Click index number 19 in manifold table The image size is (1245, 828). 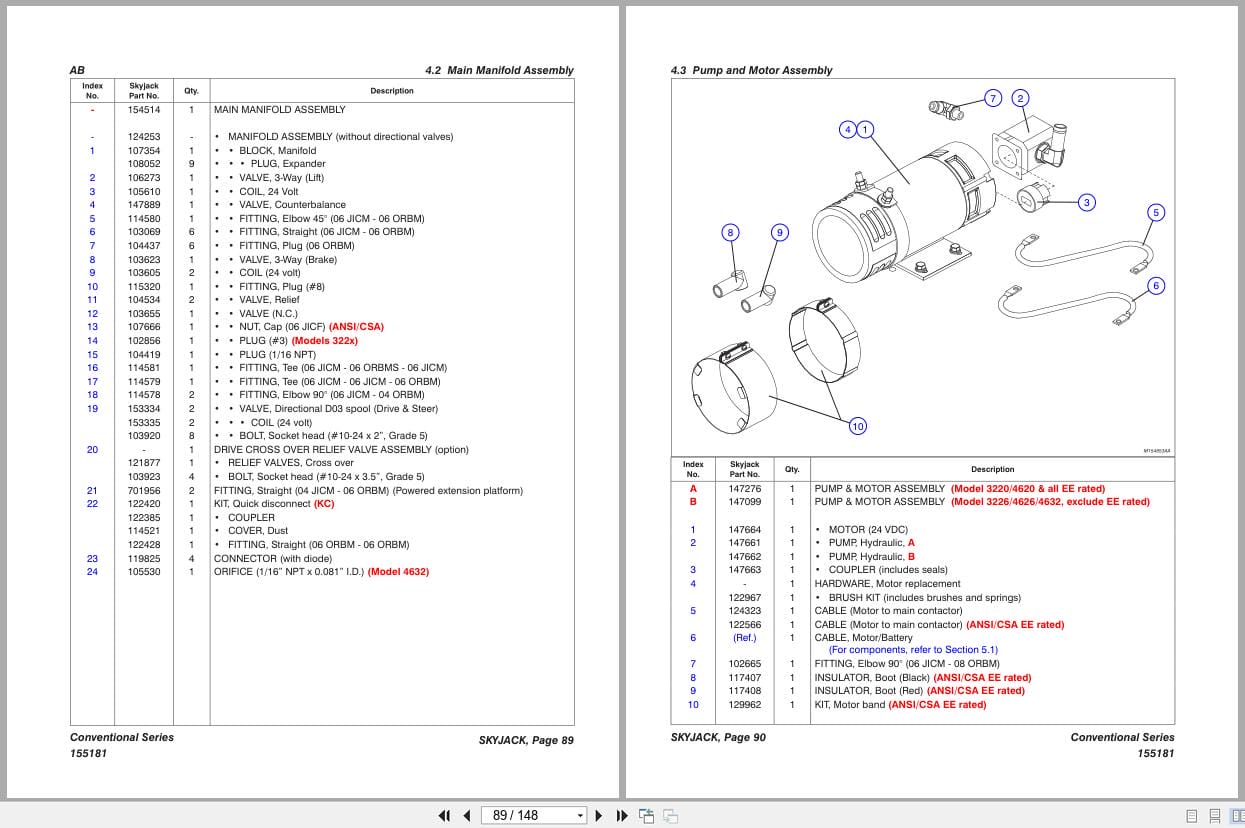coord(92,409)
